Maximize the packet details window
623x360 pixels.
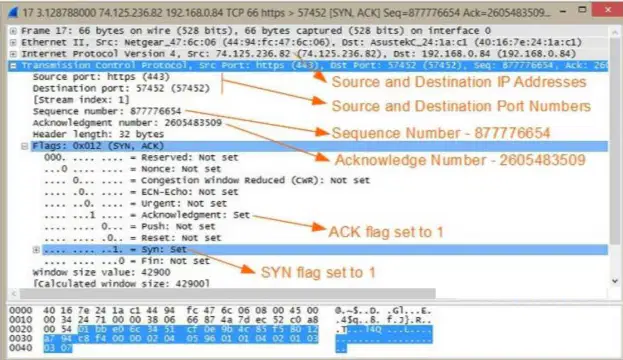582,10
